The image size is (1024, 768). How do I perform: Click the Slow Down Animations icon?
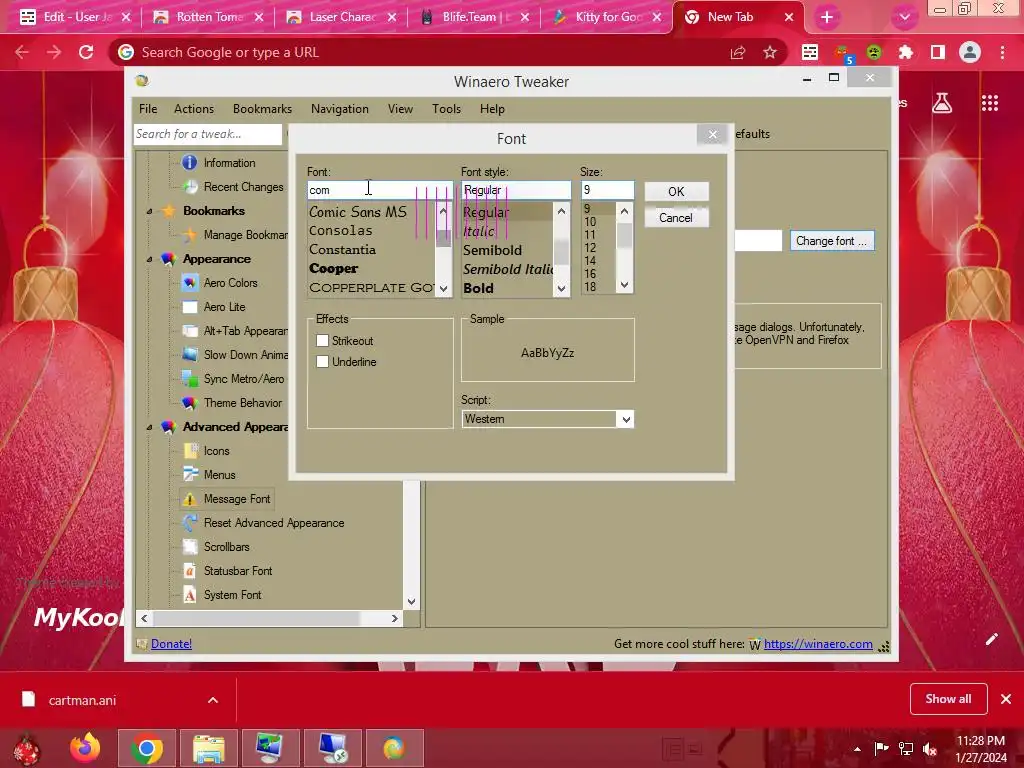[x=189, y=355]
